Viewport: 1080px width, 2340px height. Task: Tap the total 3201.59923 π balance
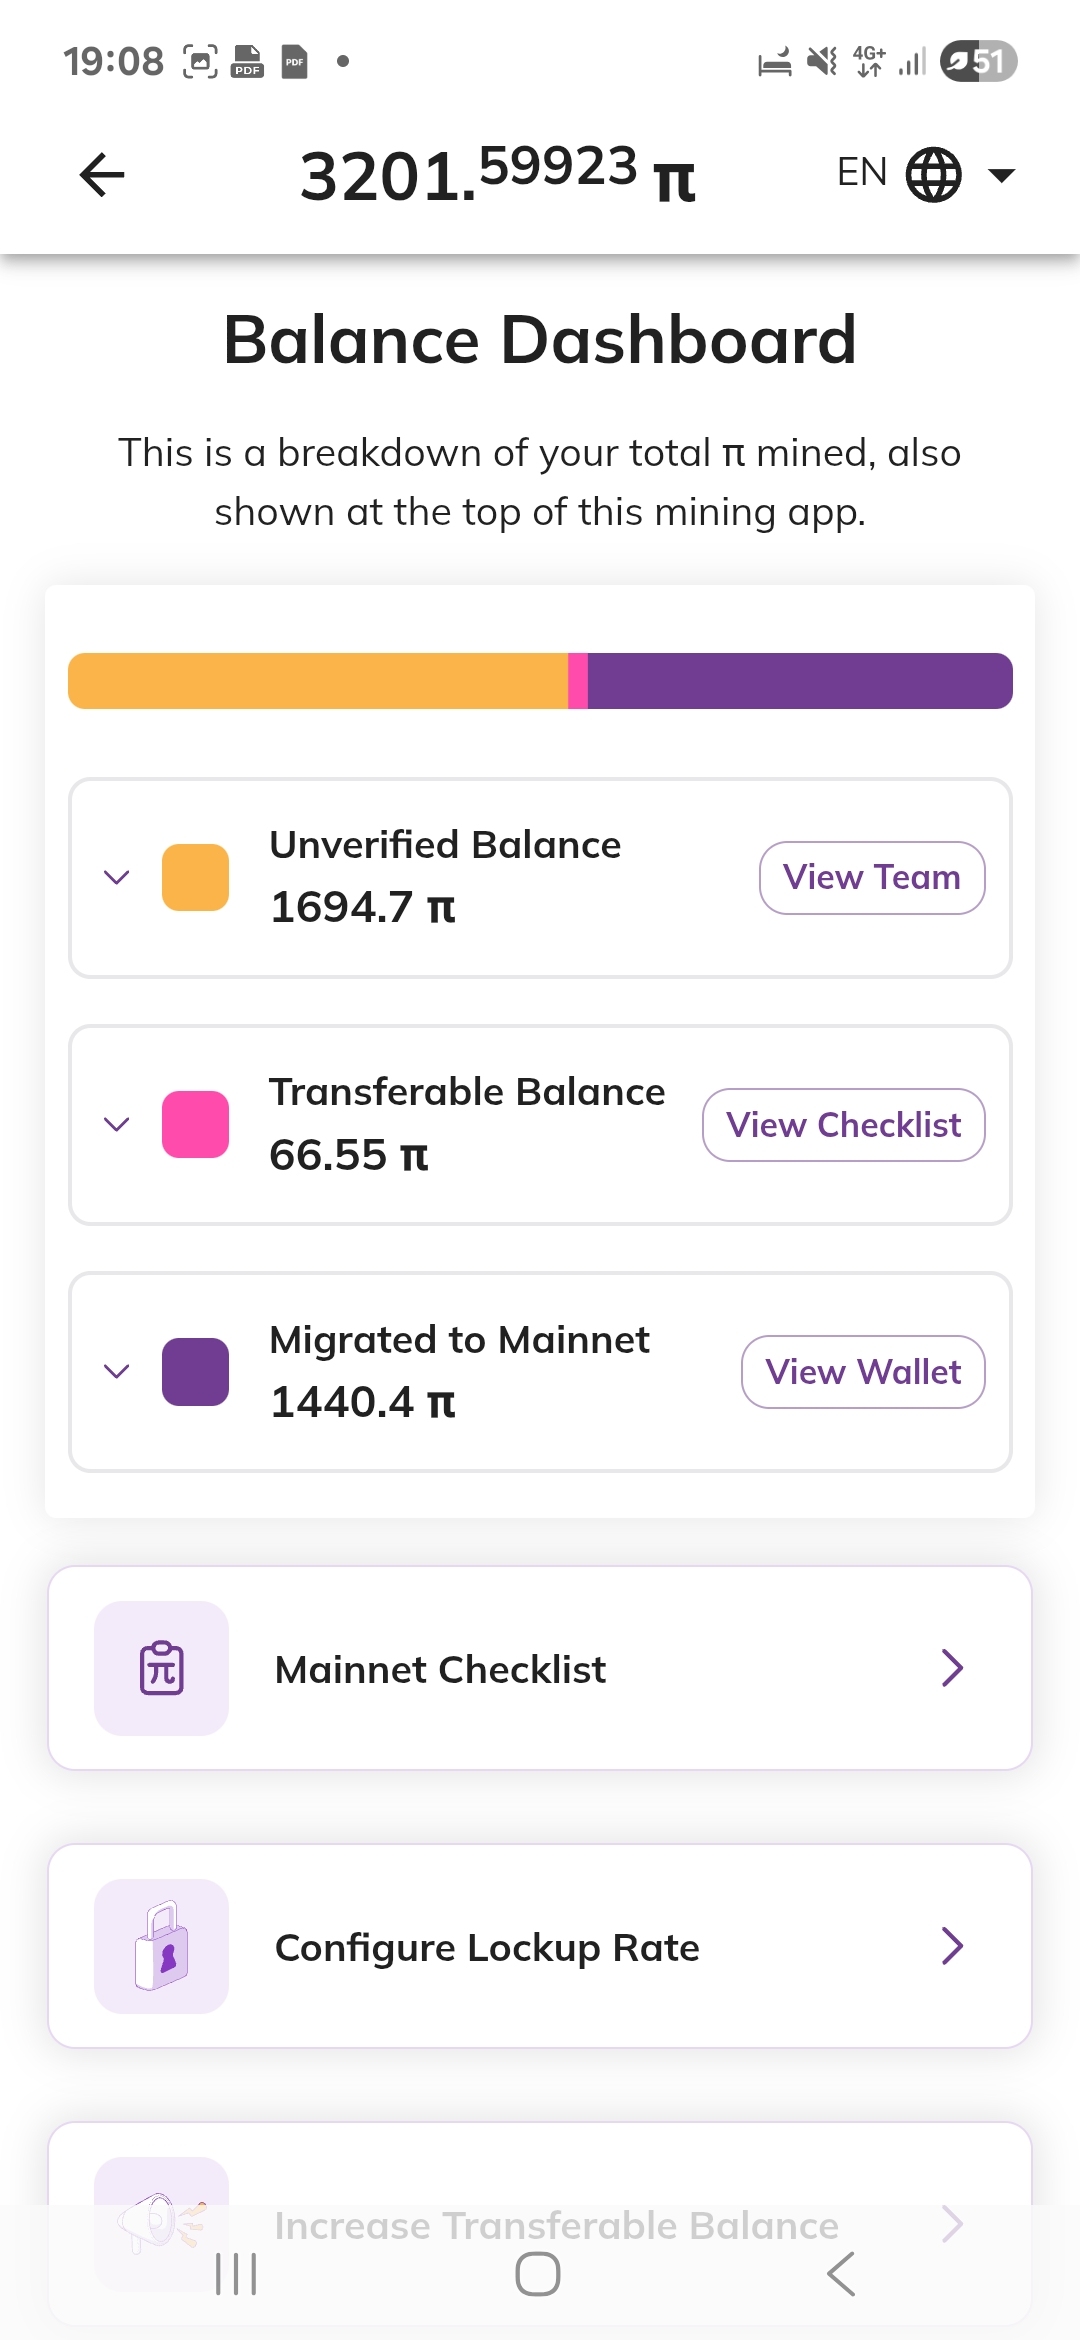tap(497, 175)
